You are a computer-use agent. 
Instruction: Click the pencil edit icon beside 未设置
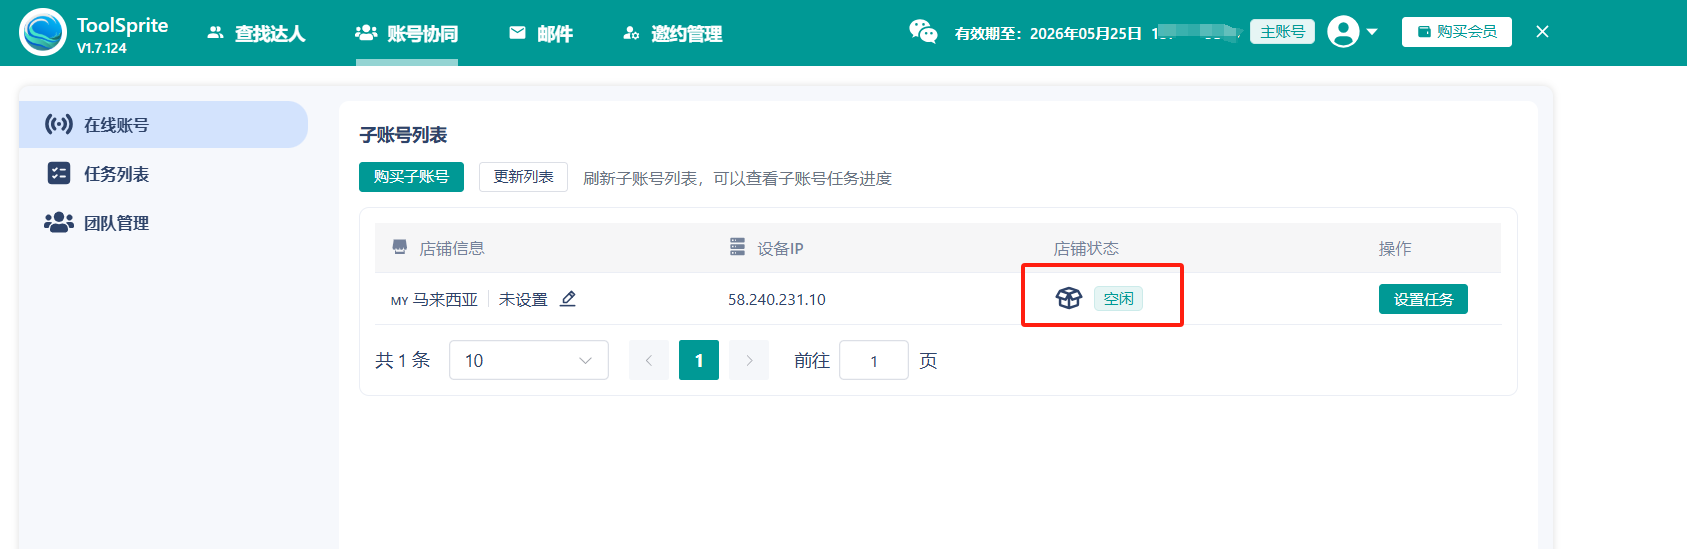click(x=568, y=299)
